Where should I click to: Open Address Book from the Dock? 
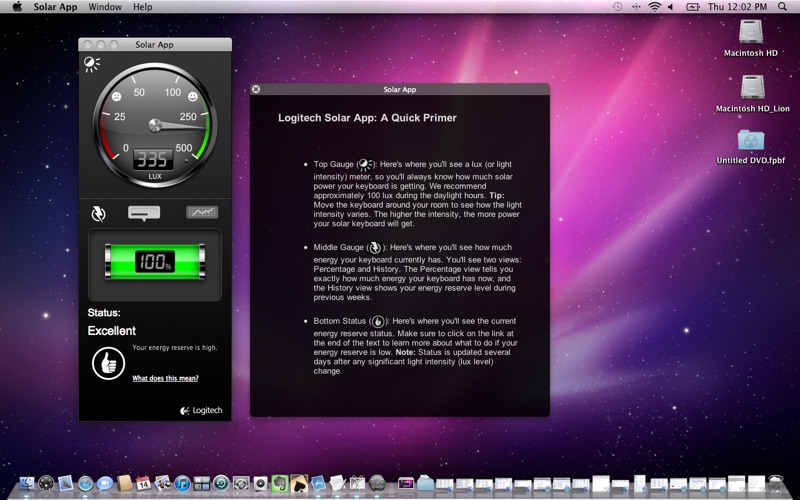124,483
